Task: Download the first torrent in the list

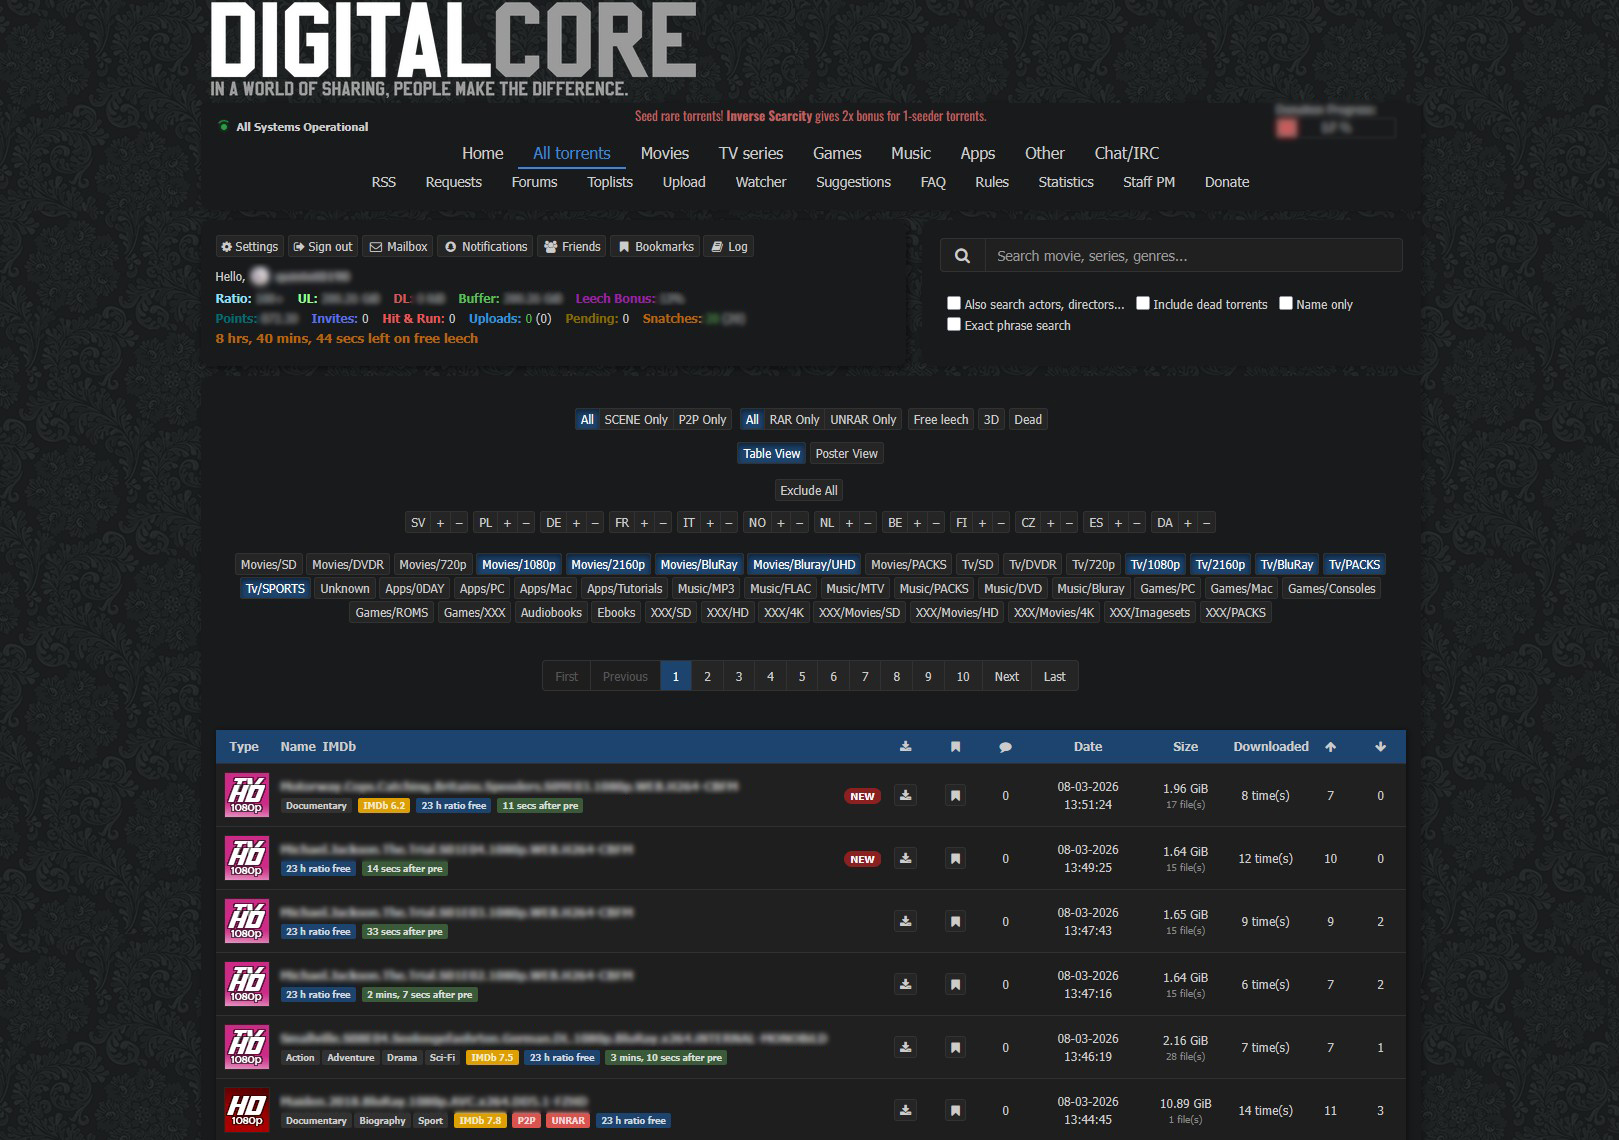Action: click(x=905, y=796)
